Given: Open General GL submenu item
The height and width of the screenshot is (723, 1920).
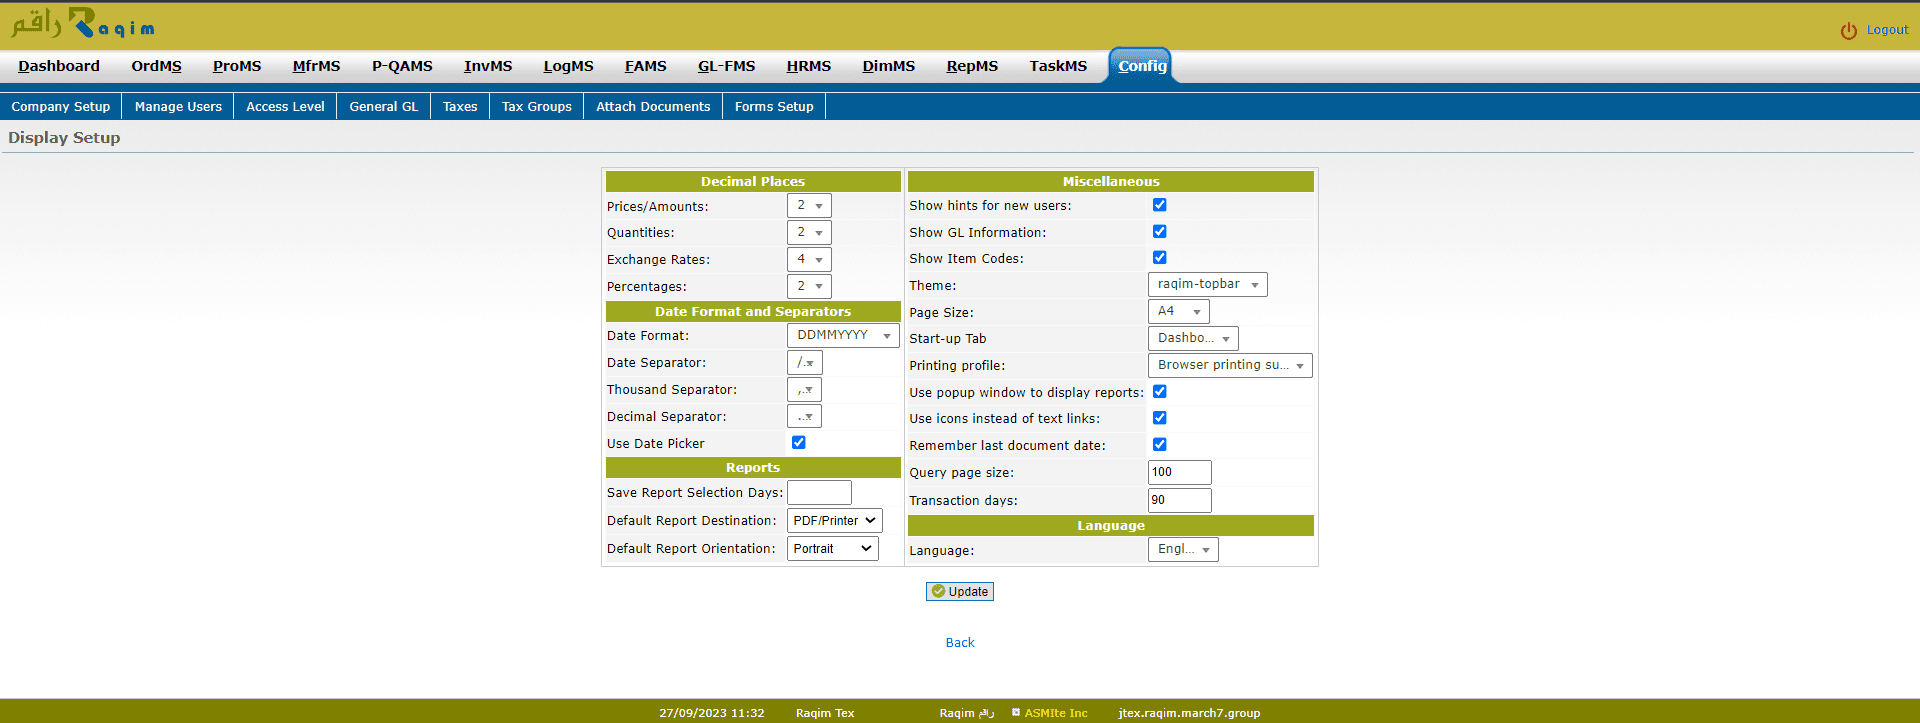Looking at the screenshot, I should (x=384, y=107).
